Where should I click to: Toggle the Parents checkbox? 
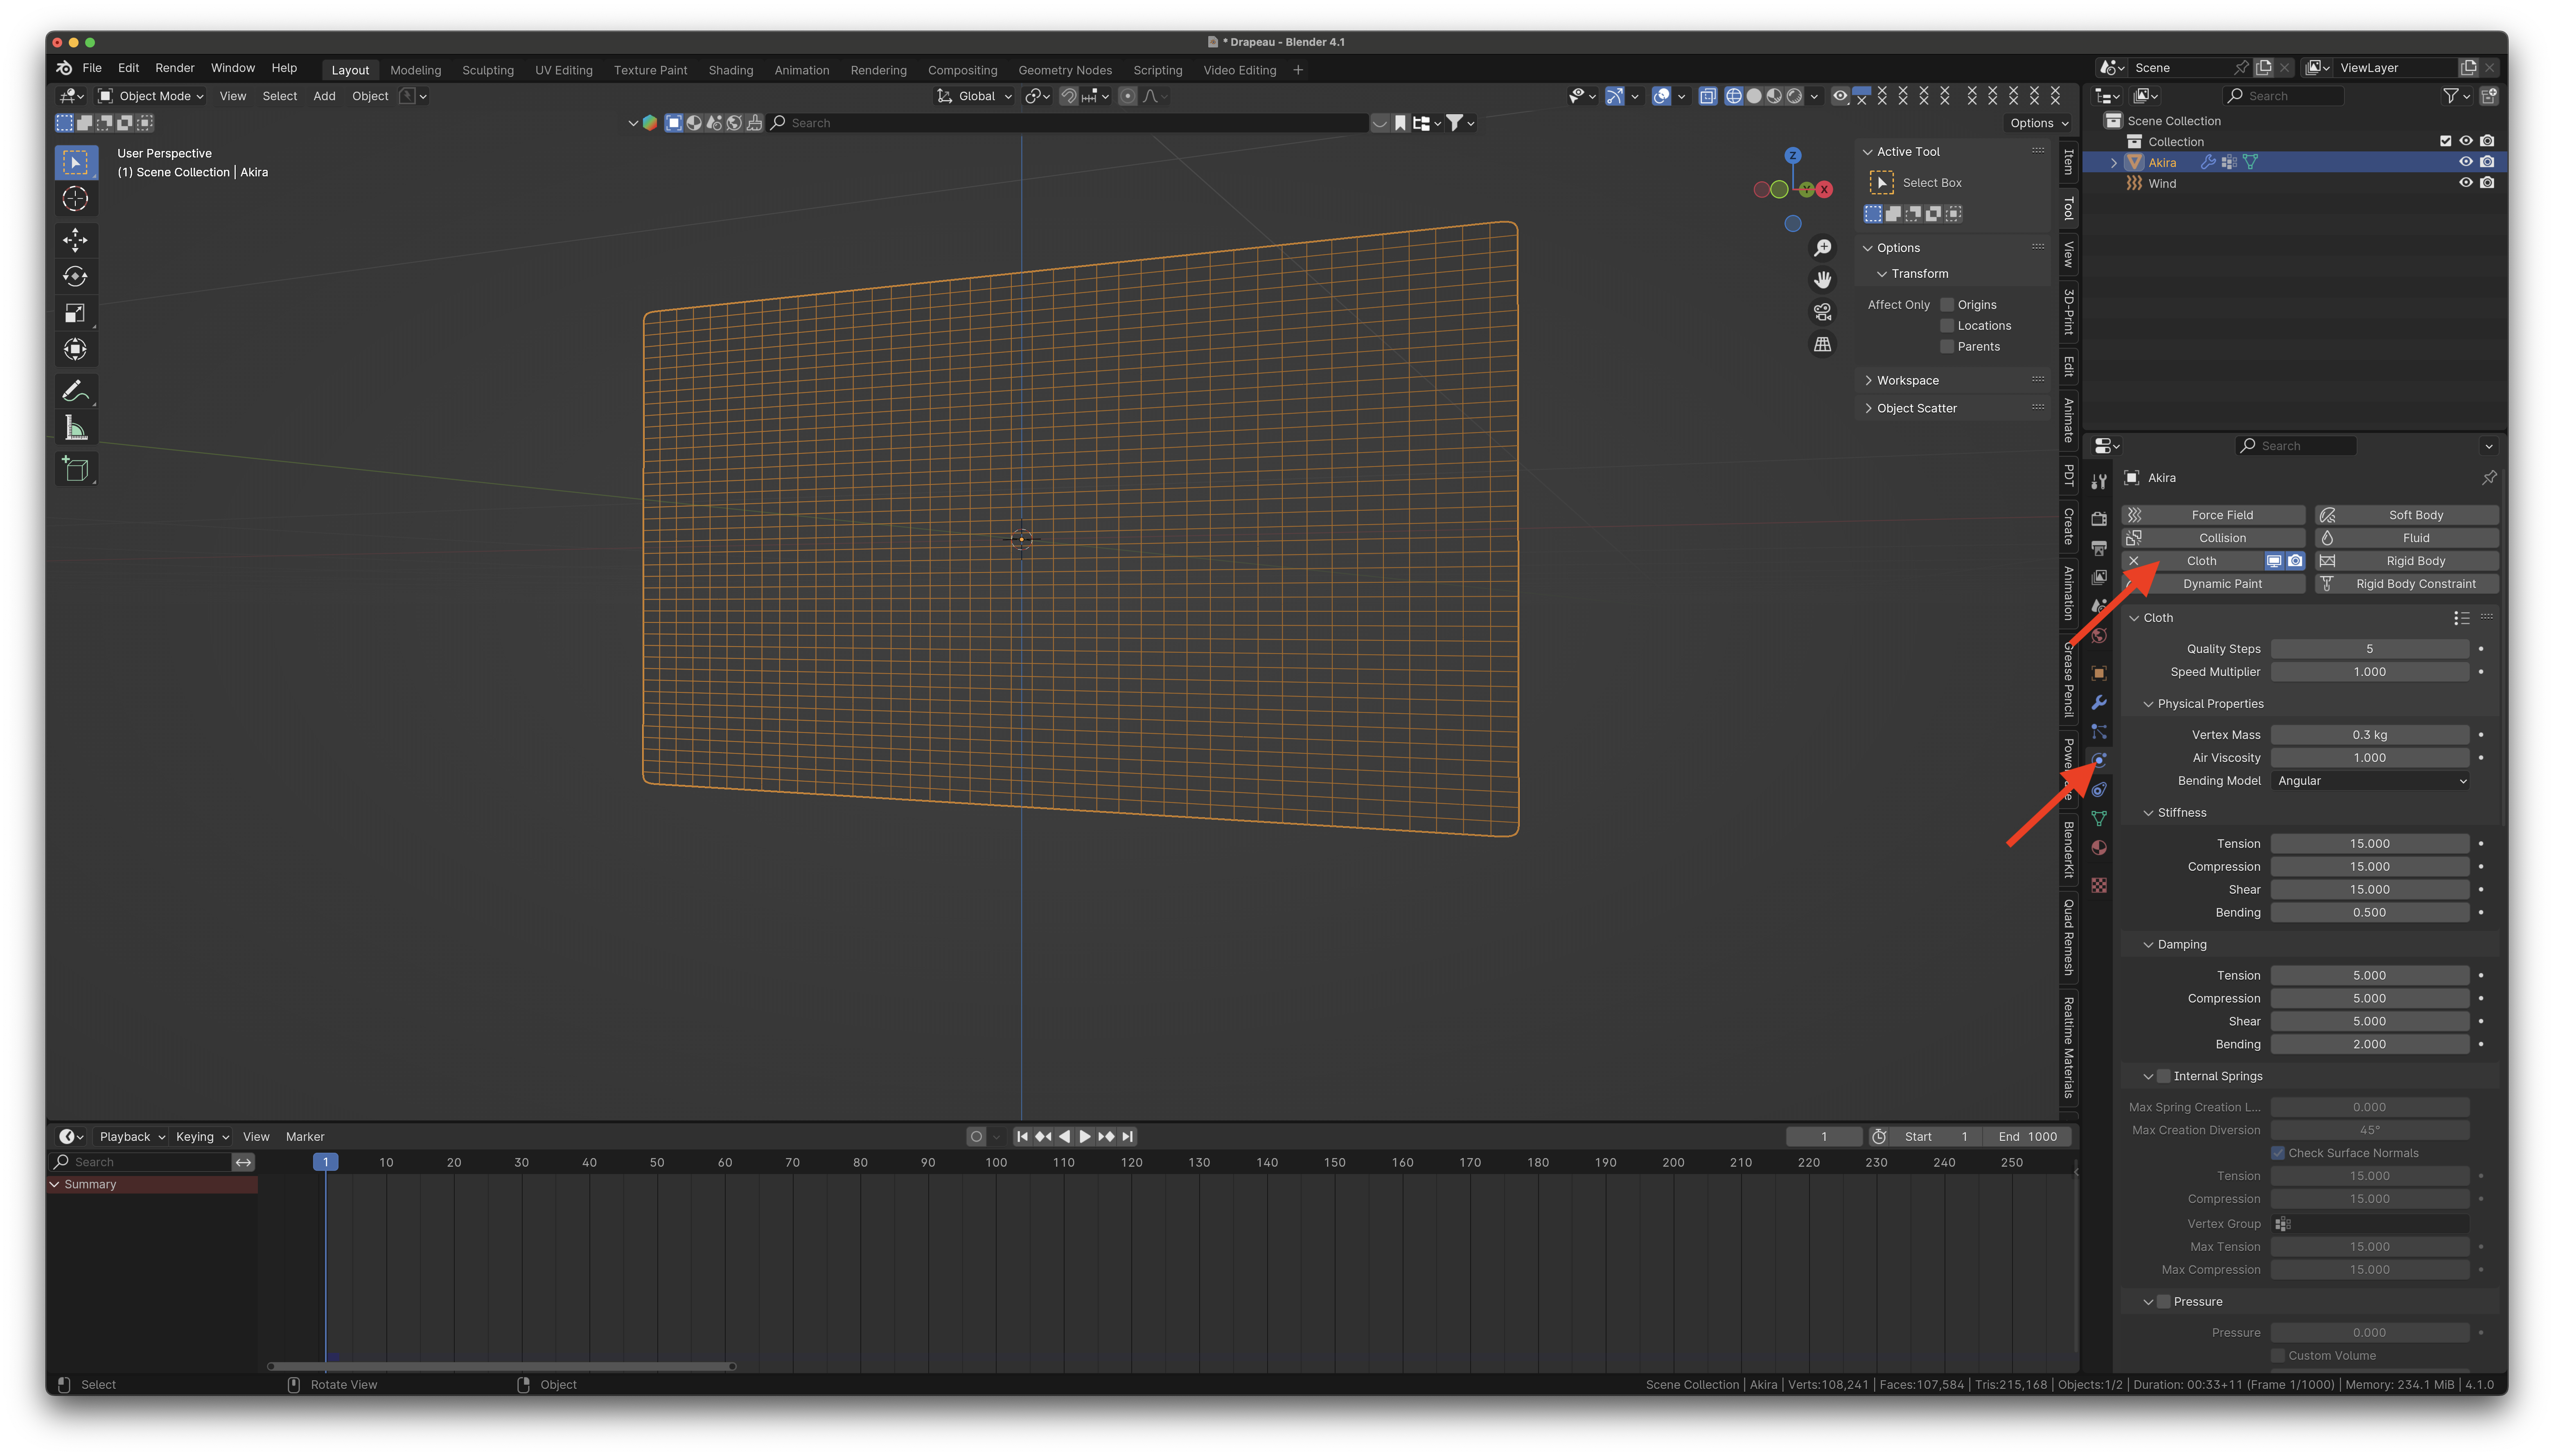[1947, 347]
